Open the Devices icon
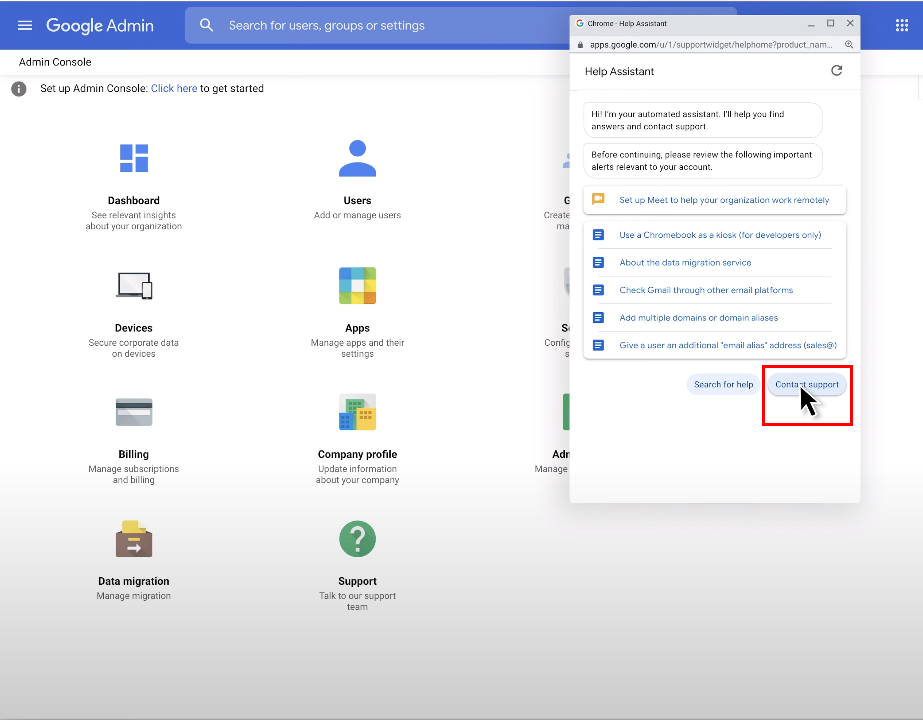Viewport: 923px width, 720px height. click(134, 286)
